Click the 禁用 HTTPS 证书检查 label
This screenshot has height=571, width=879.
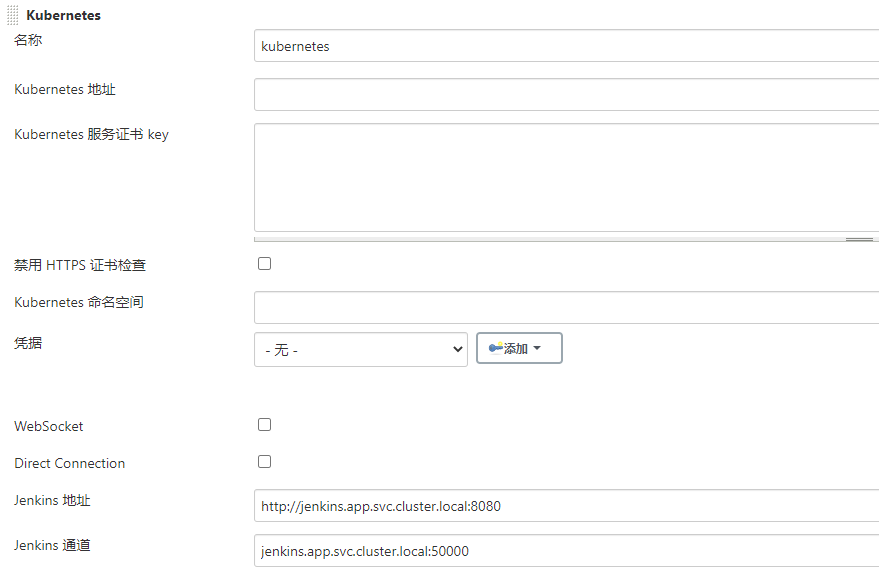pyautogui.click(x=80, y=265)
